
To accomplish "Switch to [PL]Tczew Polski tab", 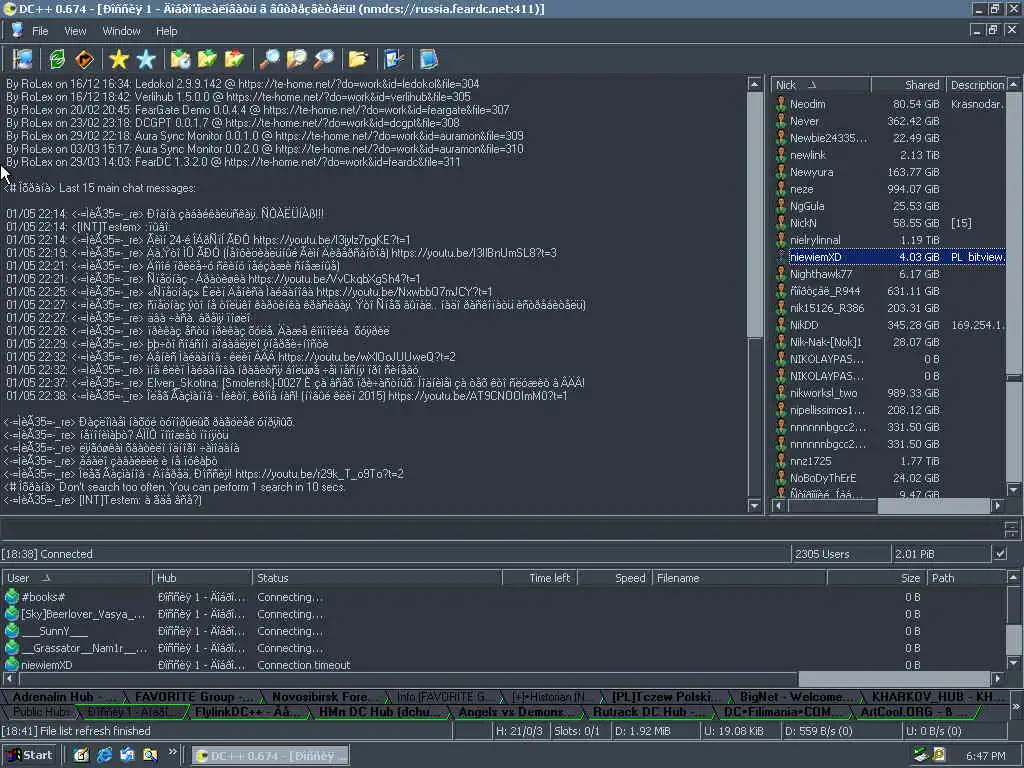I will [x=666, y=697].
